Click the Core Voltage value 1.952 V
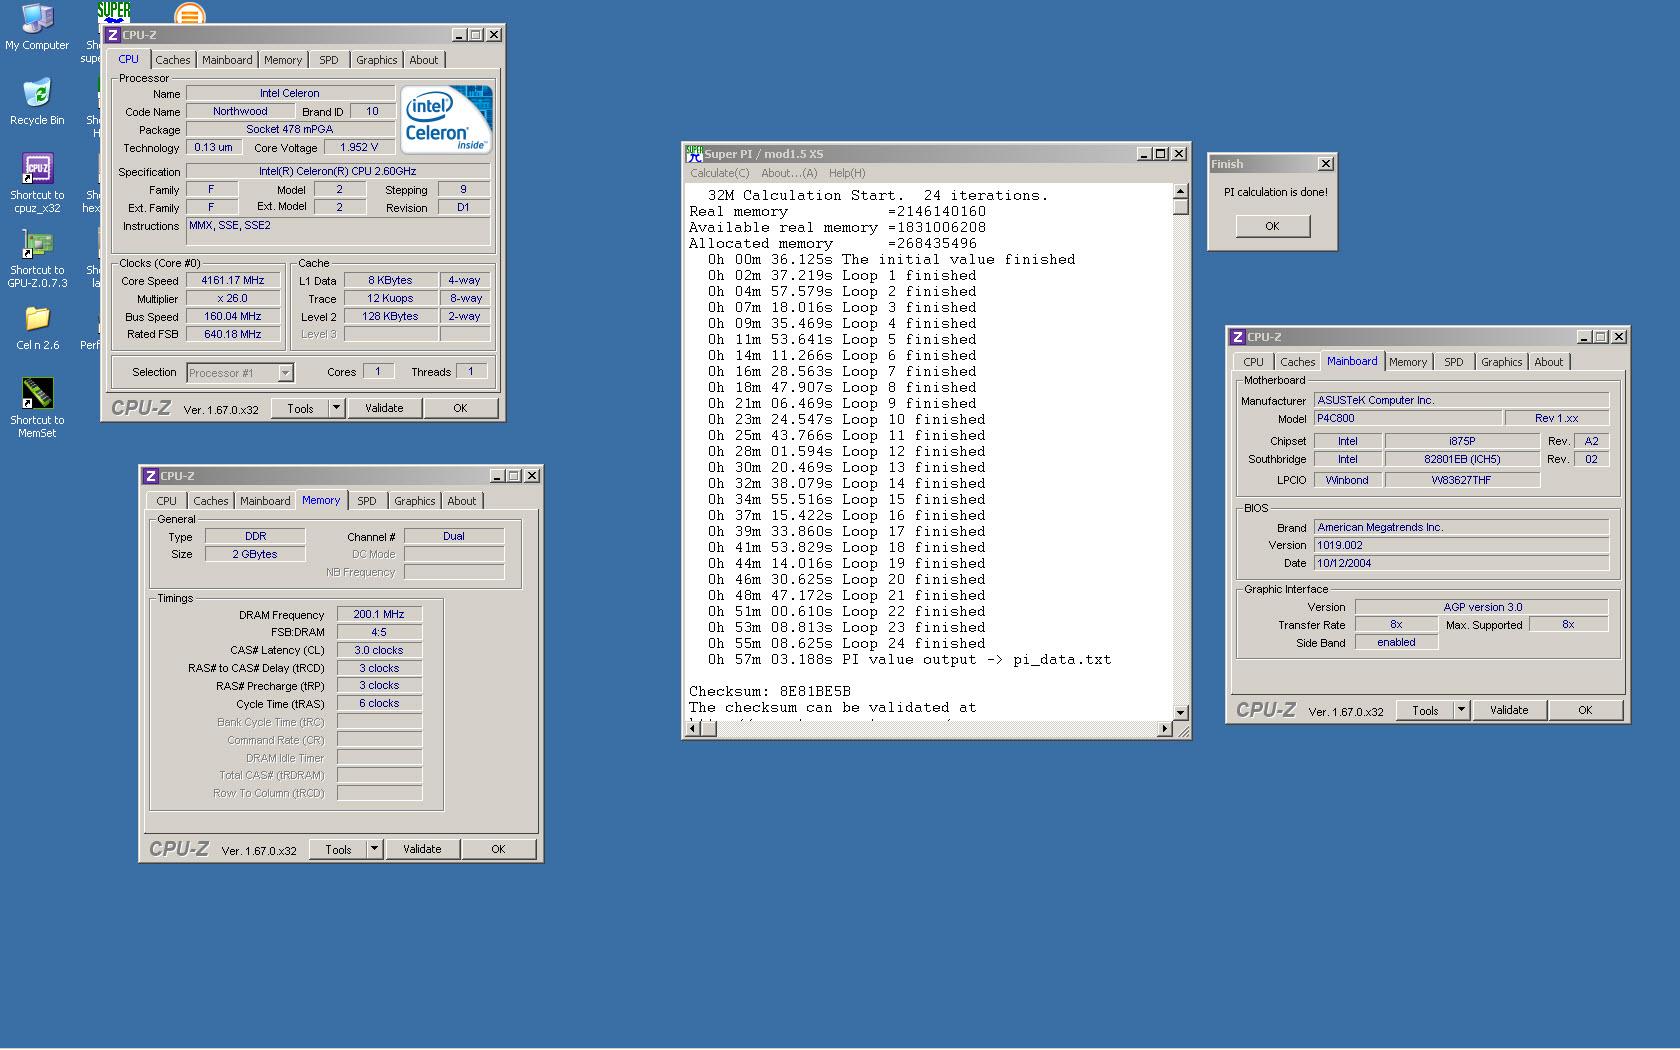Viewport: 1680px width, 1050px height. coord(359,147)
